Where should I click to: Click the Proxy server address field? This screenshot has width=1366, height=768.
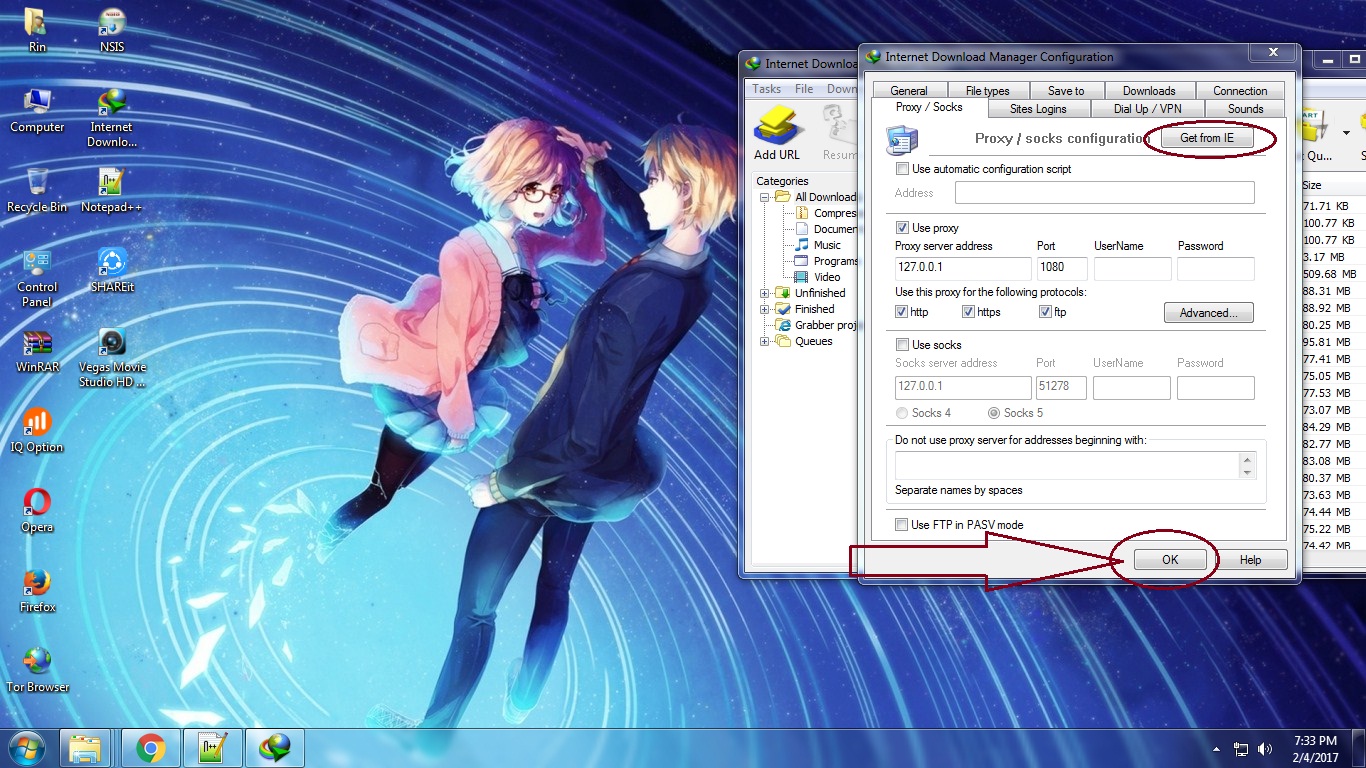coord(963,268)
